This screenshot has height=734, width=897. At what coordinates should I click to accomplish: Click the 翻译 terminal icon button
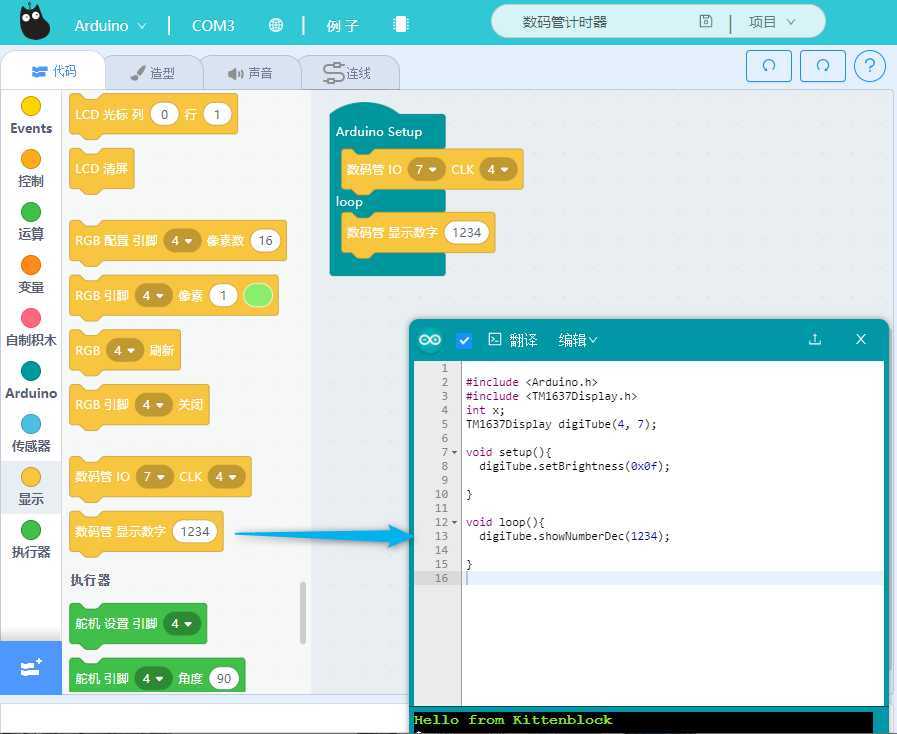tap(512, 340)
